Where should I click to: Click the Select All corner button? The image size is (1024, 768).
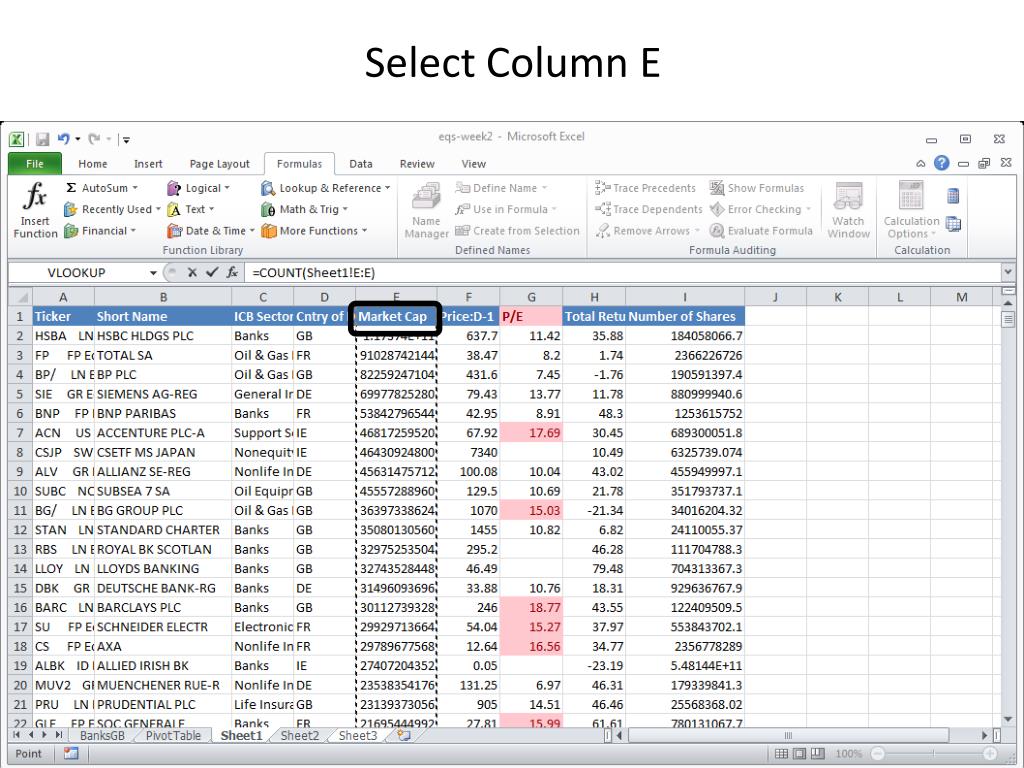20,297
